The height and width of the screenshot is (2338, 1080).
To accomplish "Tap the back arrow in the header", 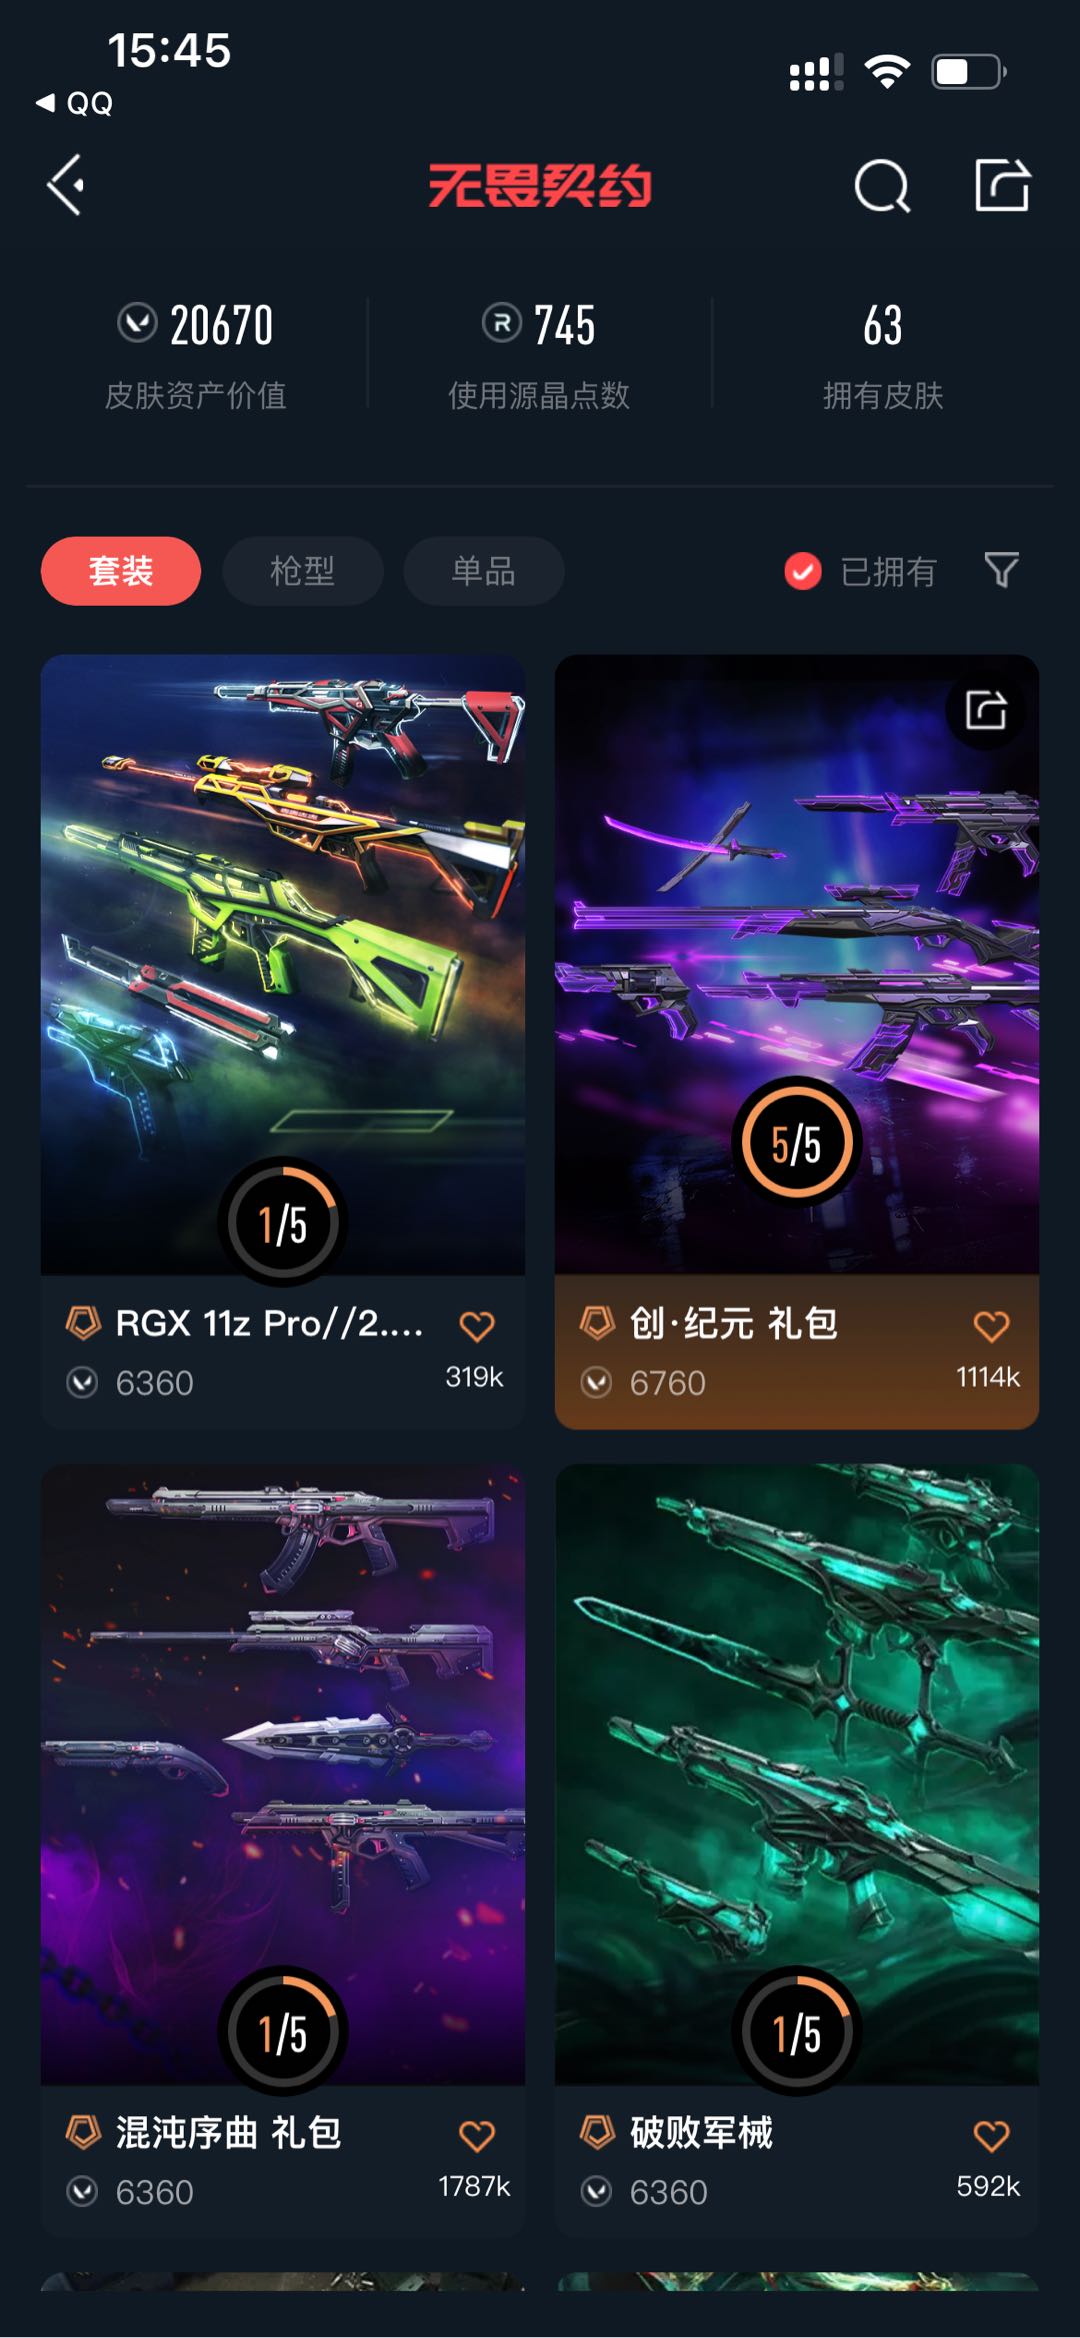I will point(66,185).
